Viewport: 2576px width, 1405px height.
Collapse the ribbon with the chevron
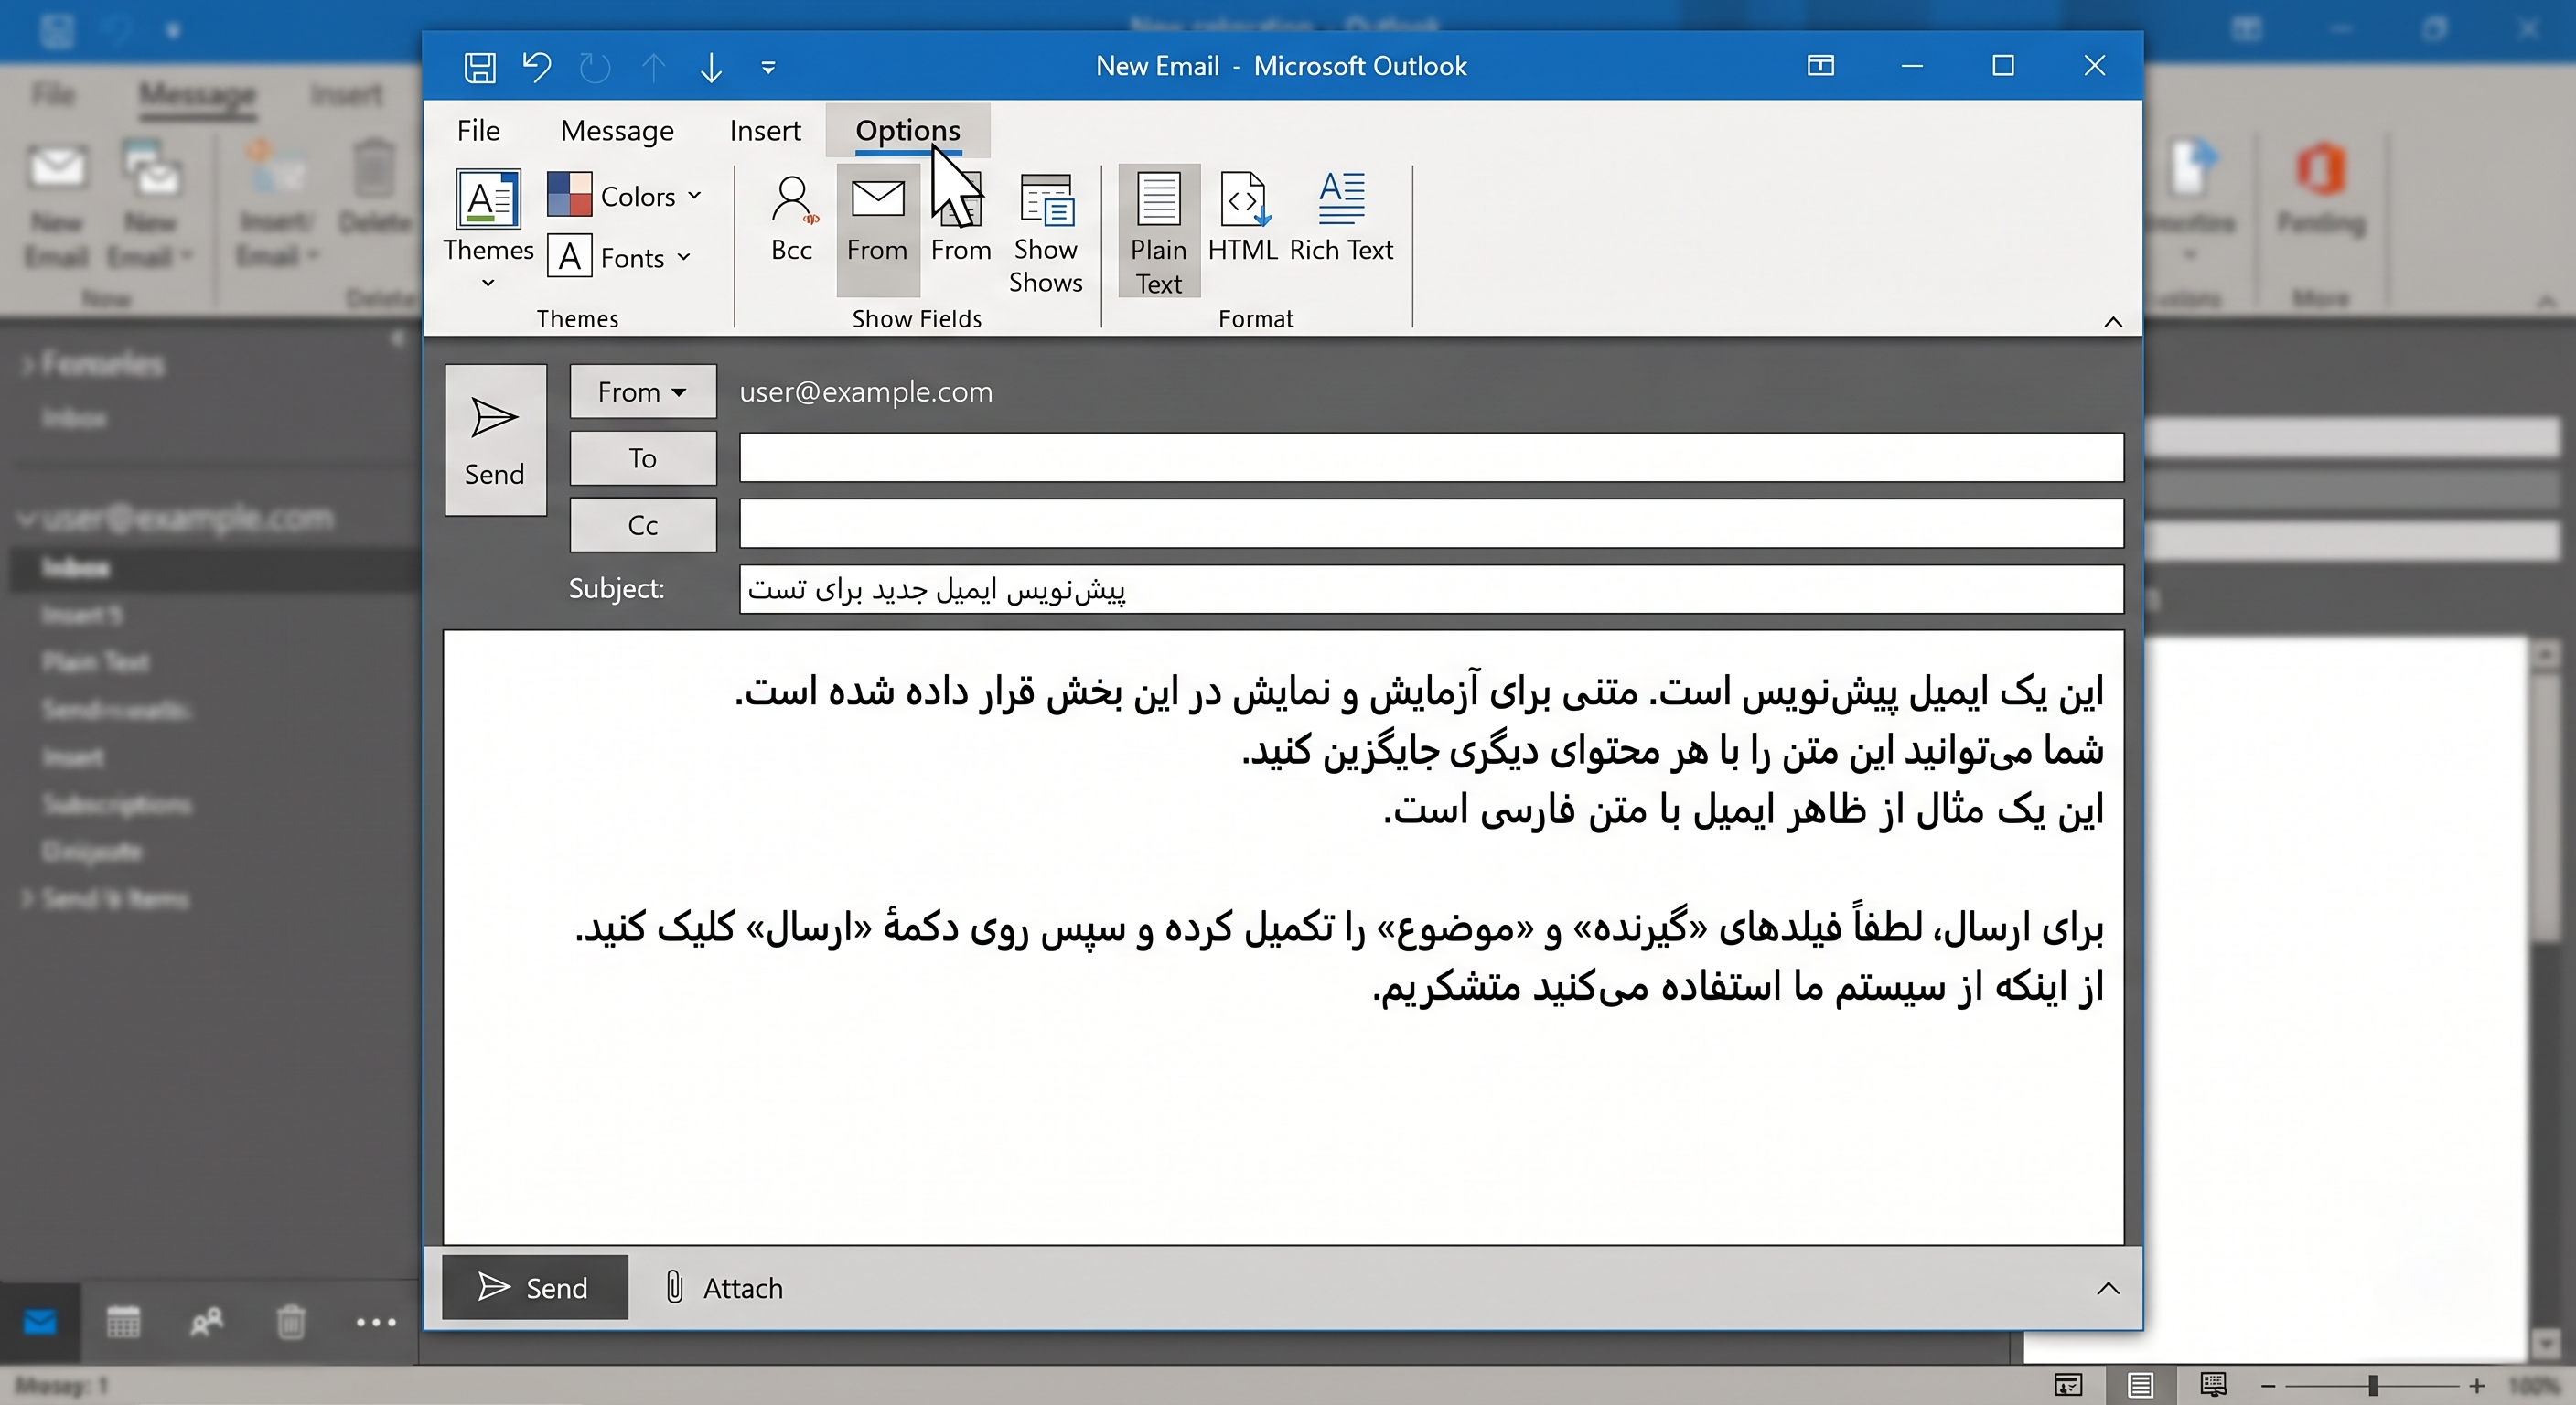[x=2112, y=321]
